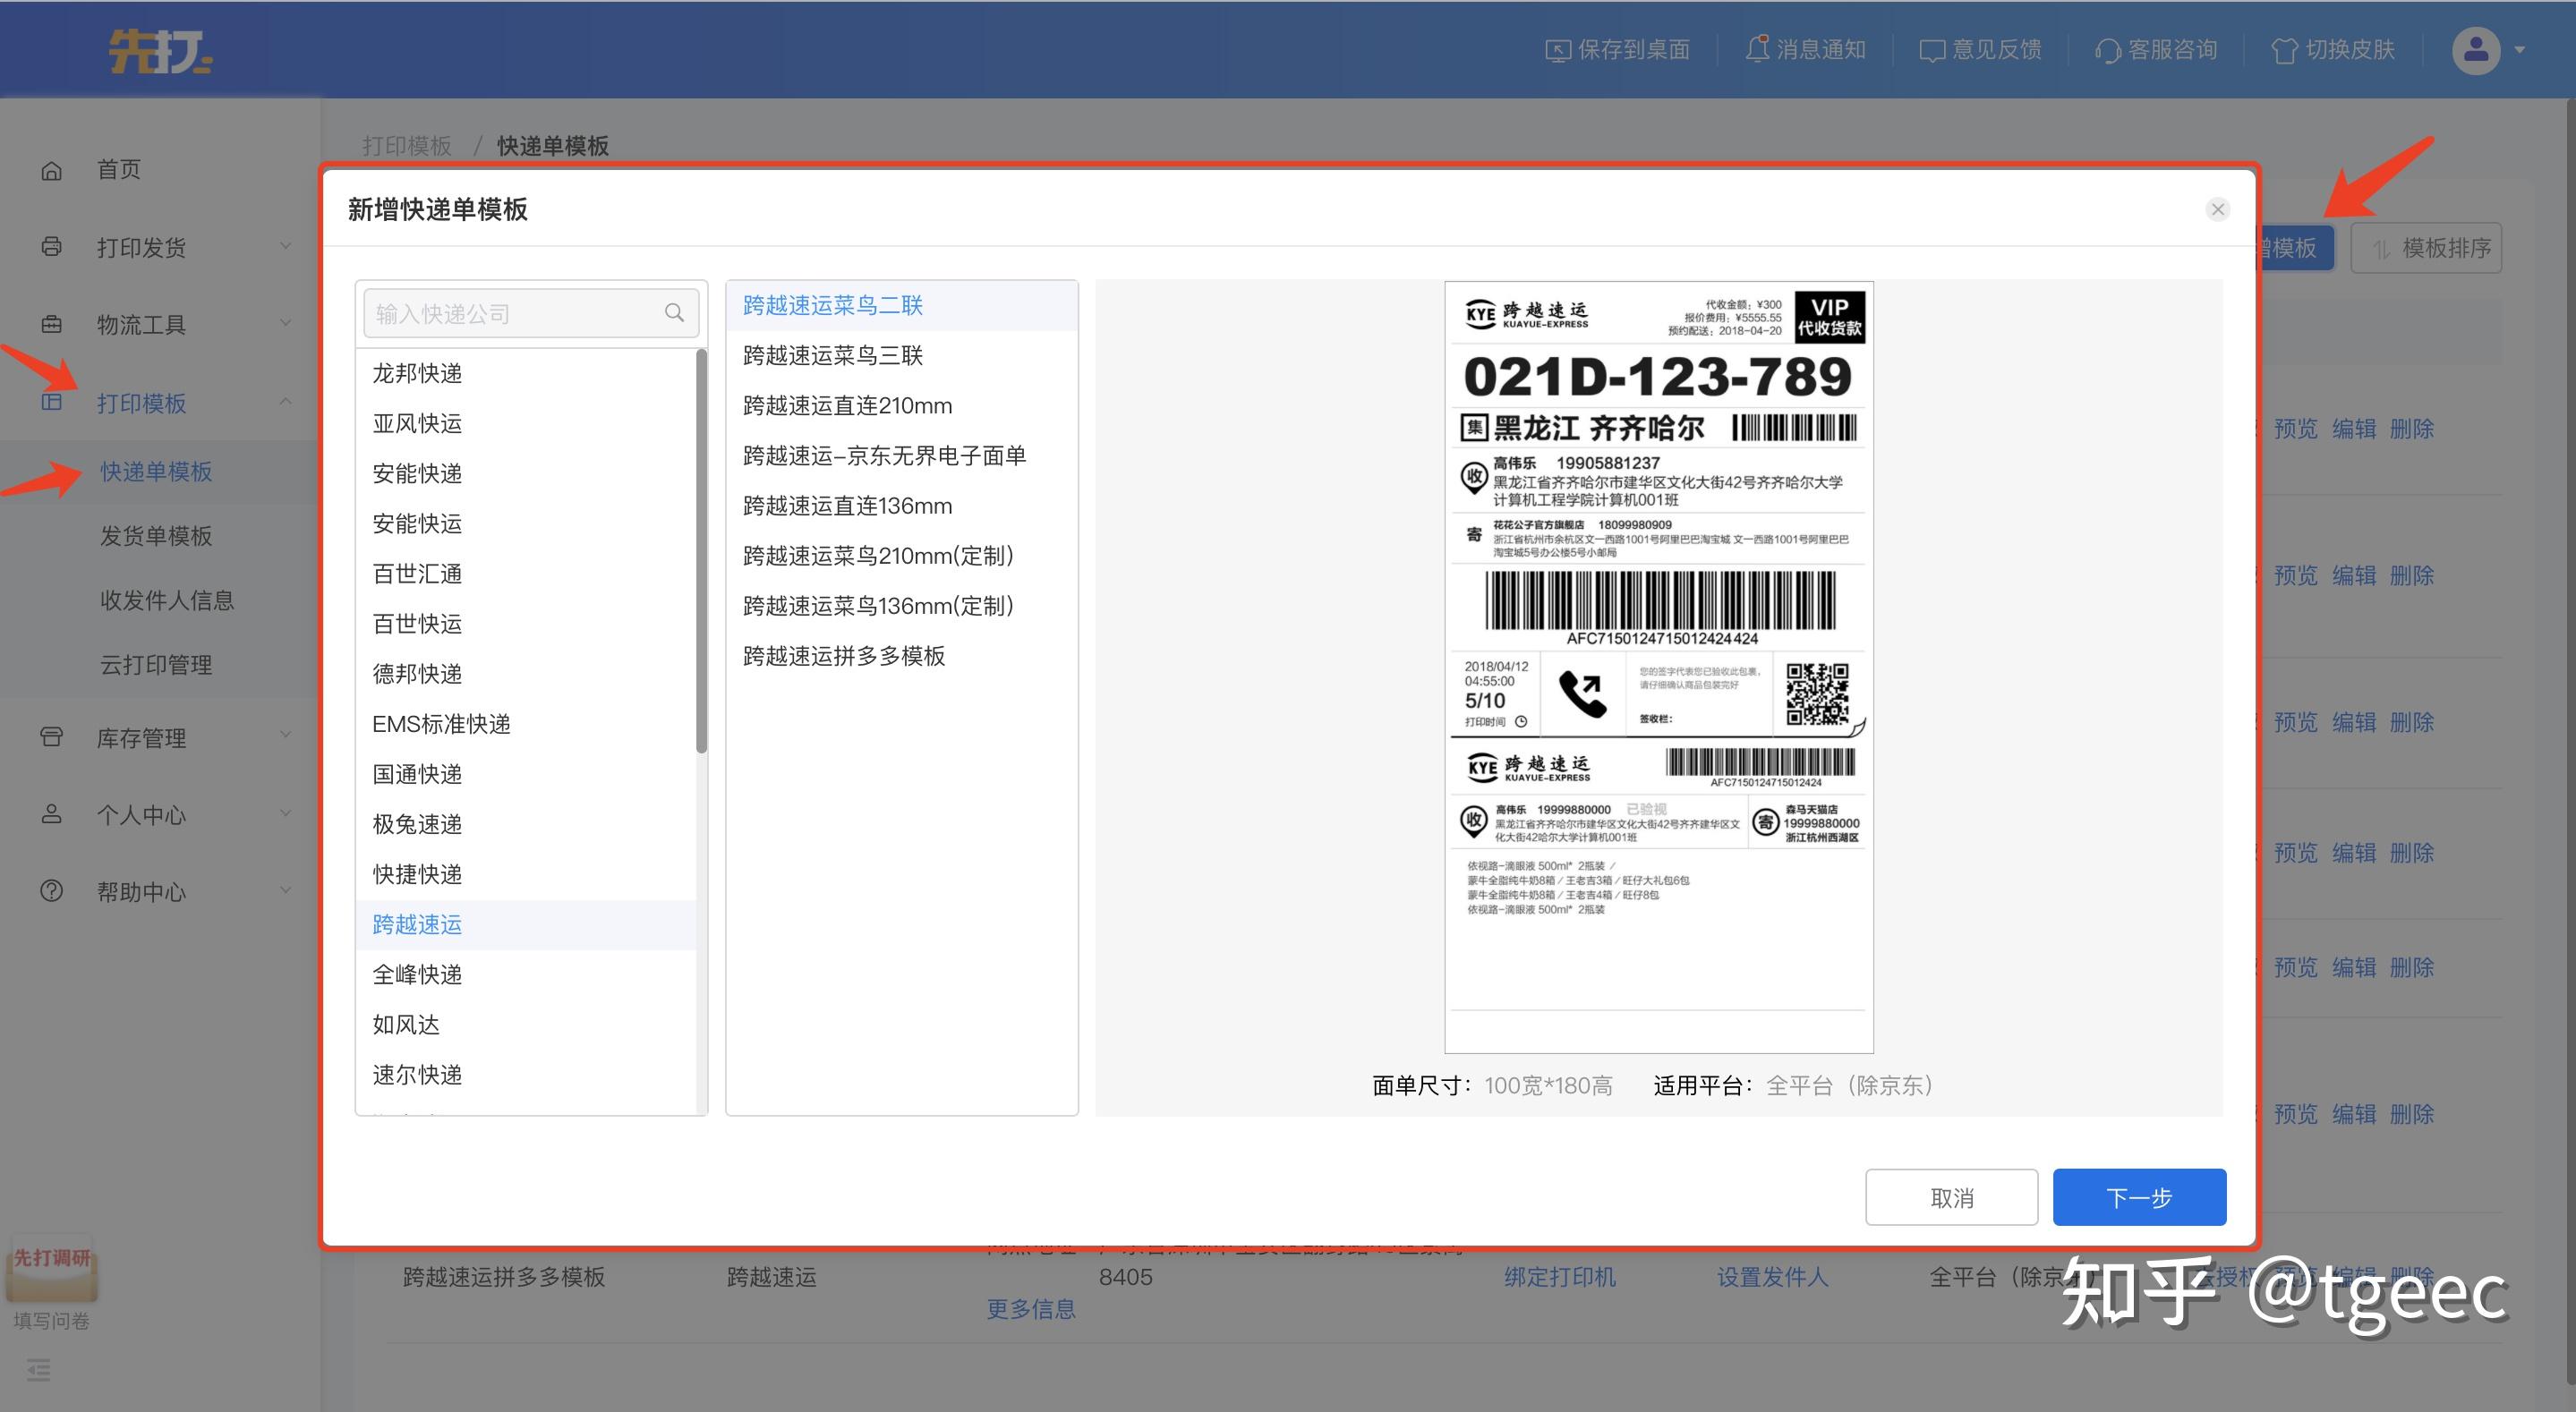Click the waybill preview image
This screenshot has width=2576, height=1412.
click(1659, 667)
